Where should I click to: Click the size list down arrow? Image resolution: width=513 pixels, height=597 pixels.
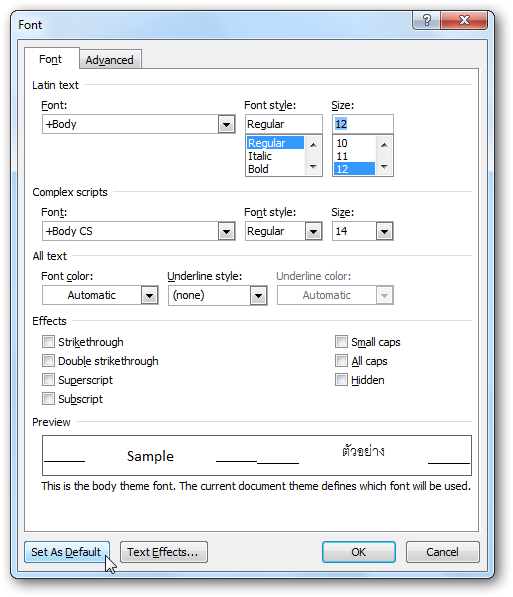pos(384,167)
